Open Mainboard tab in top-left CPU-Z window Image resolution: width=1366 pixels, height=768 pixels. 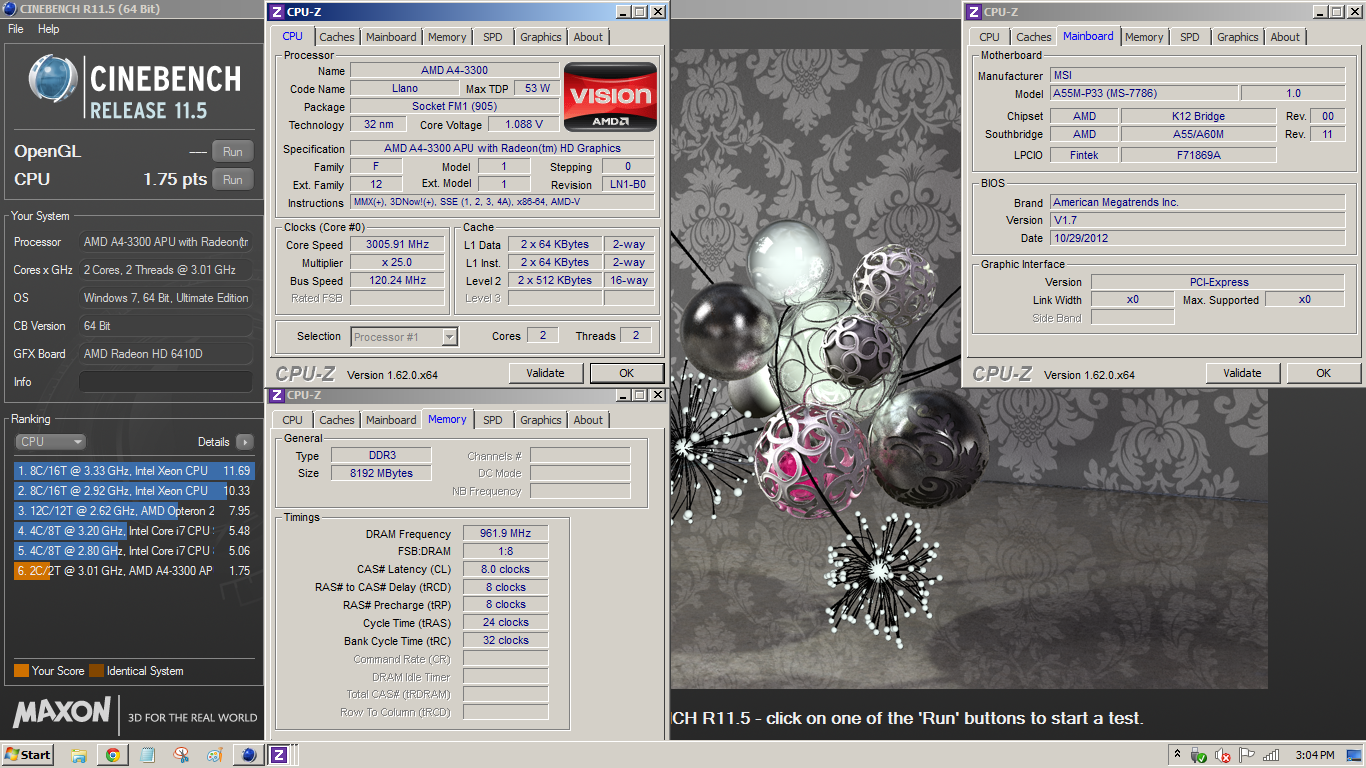click(391, 37)
